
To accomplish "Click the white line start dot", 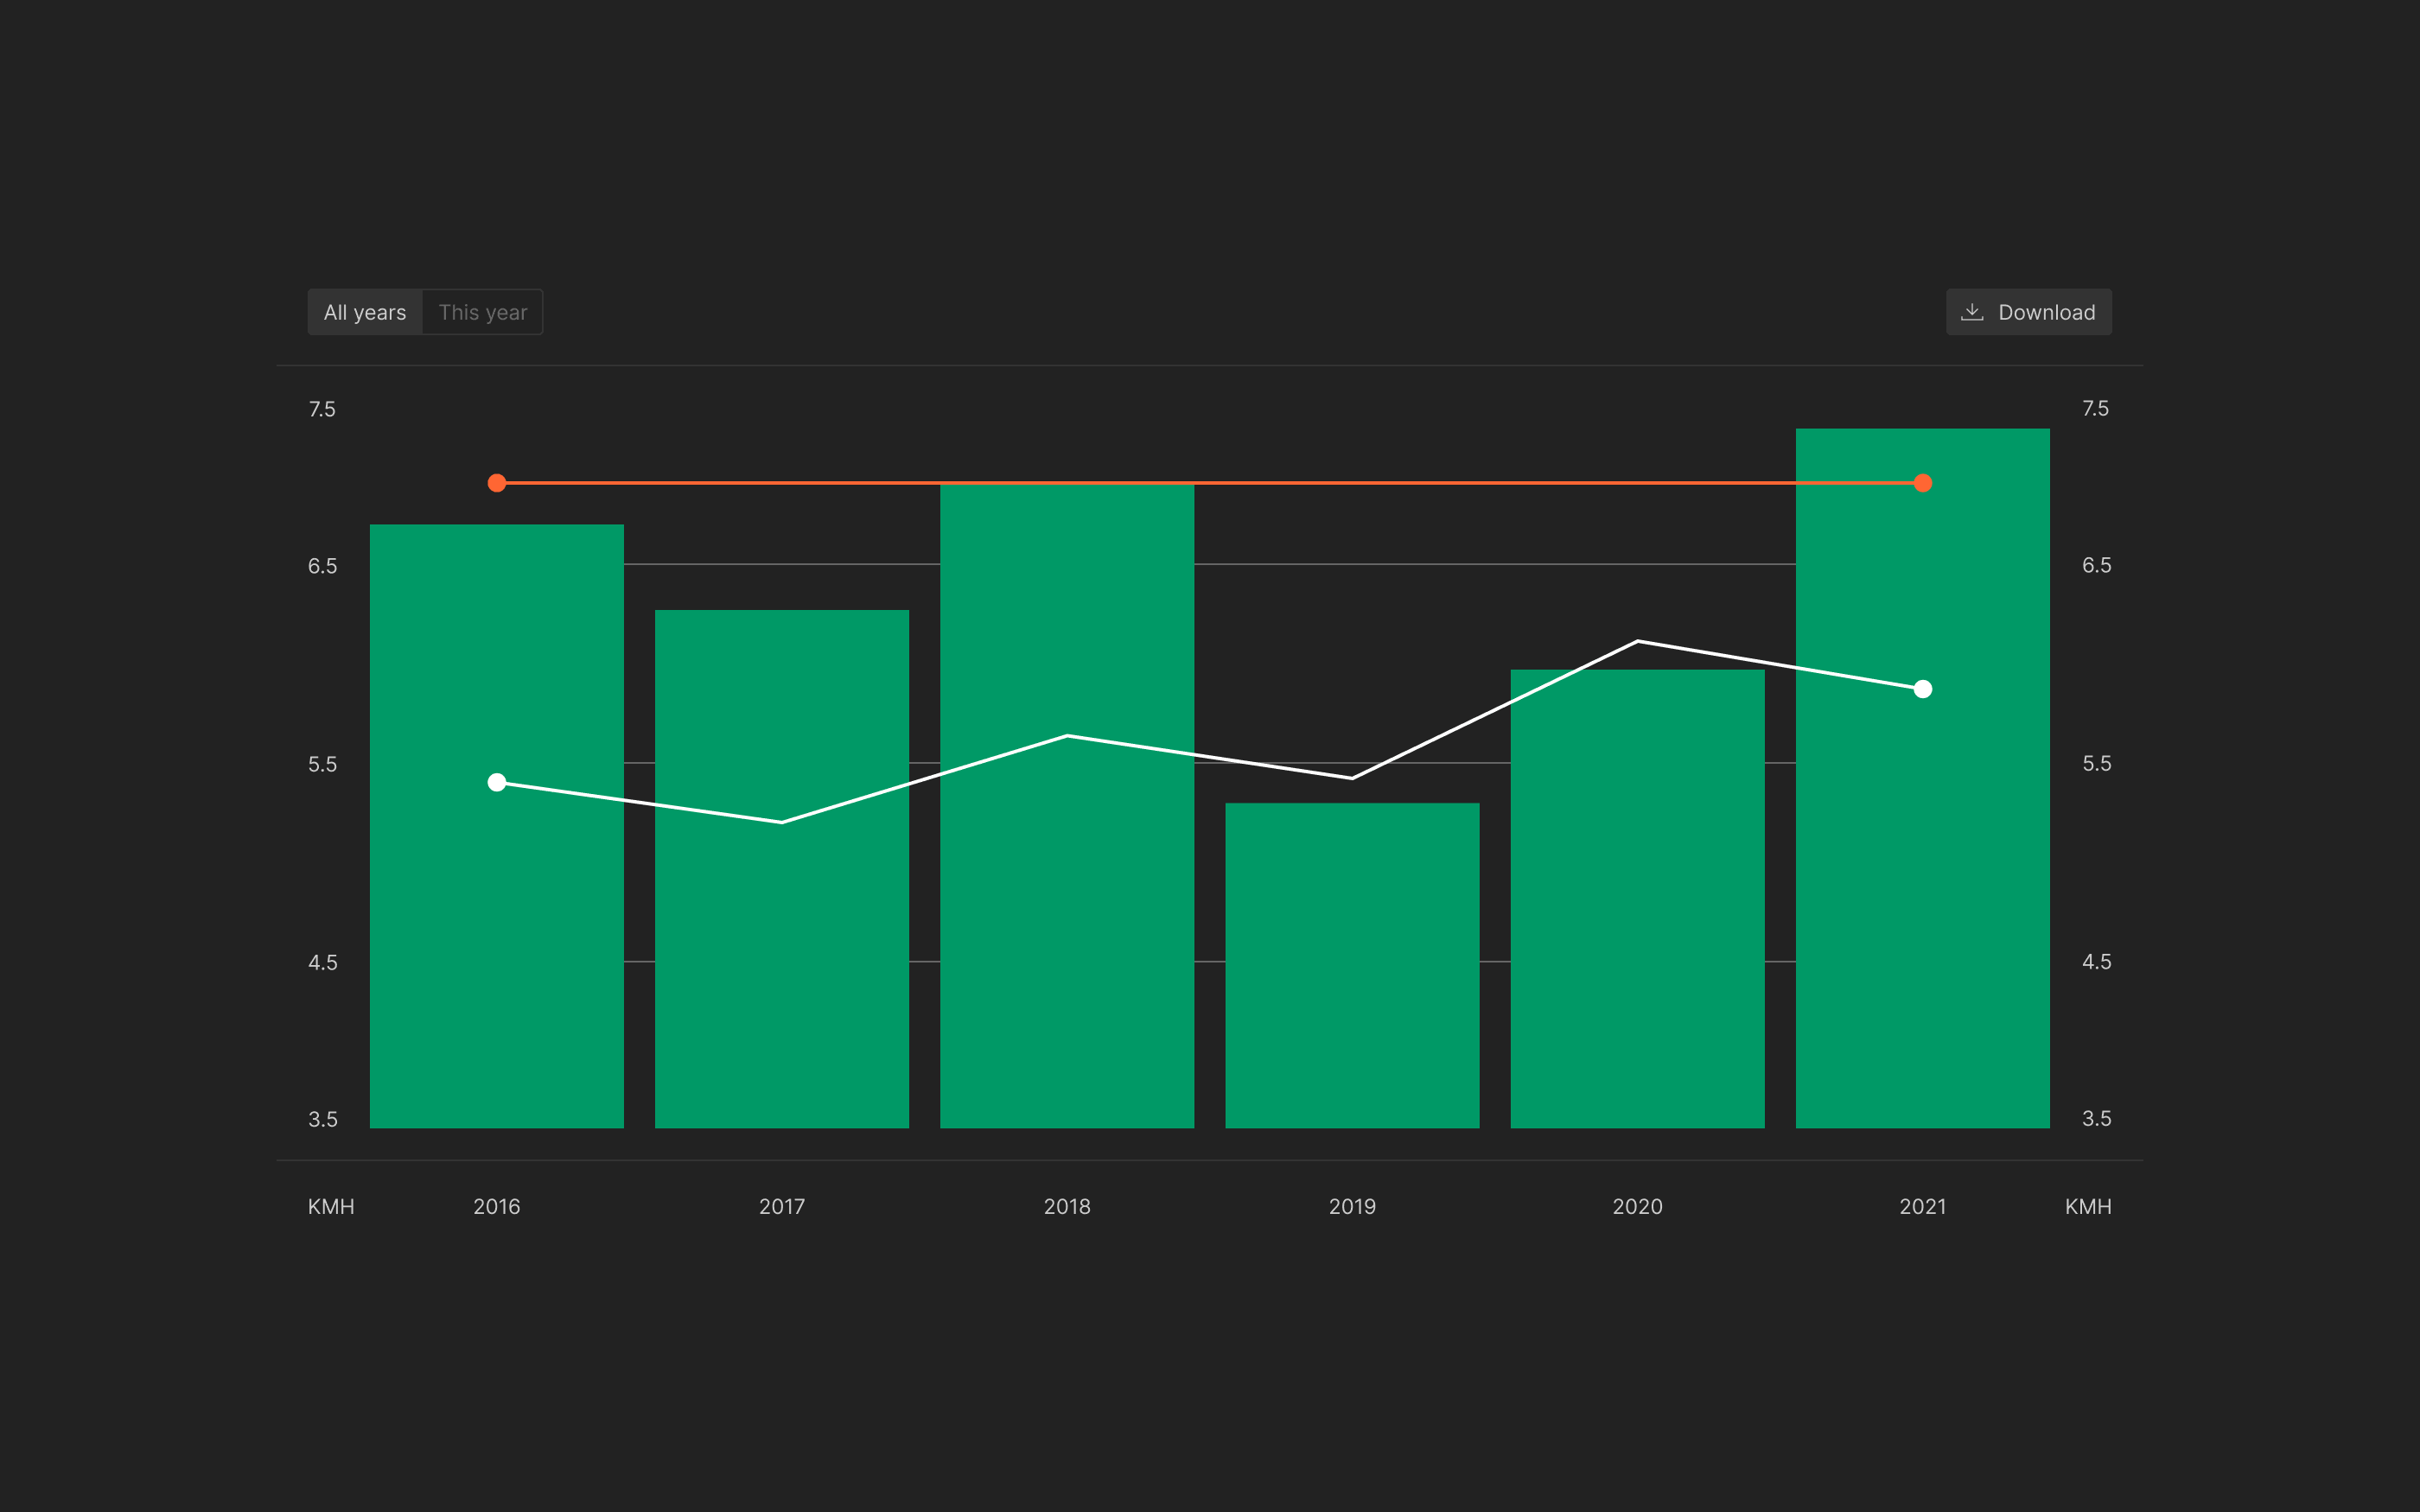I will click(x=497, y=782).
